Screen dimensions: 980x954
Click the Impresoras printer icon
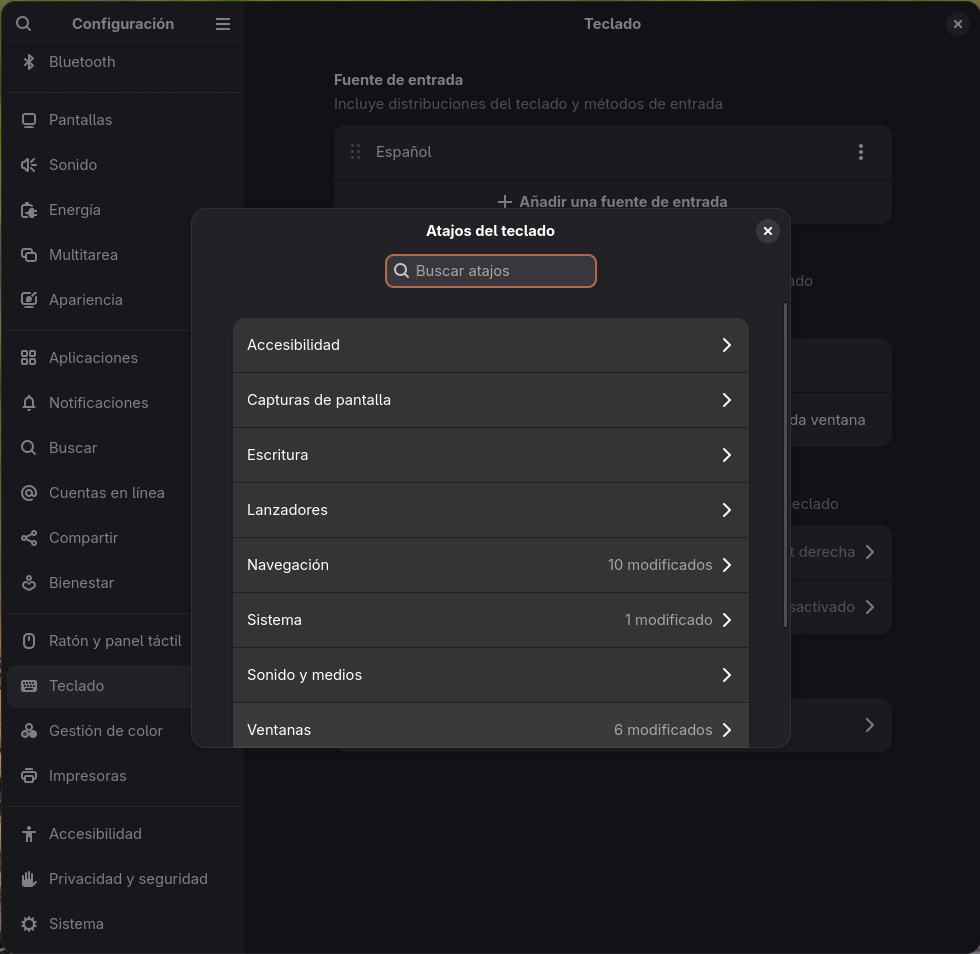29,776
